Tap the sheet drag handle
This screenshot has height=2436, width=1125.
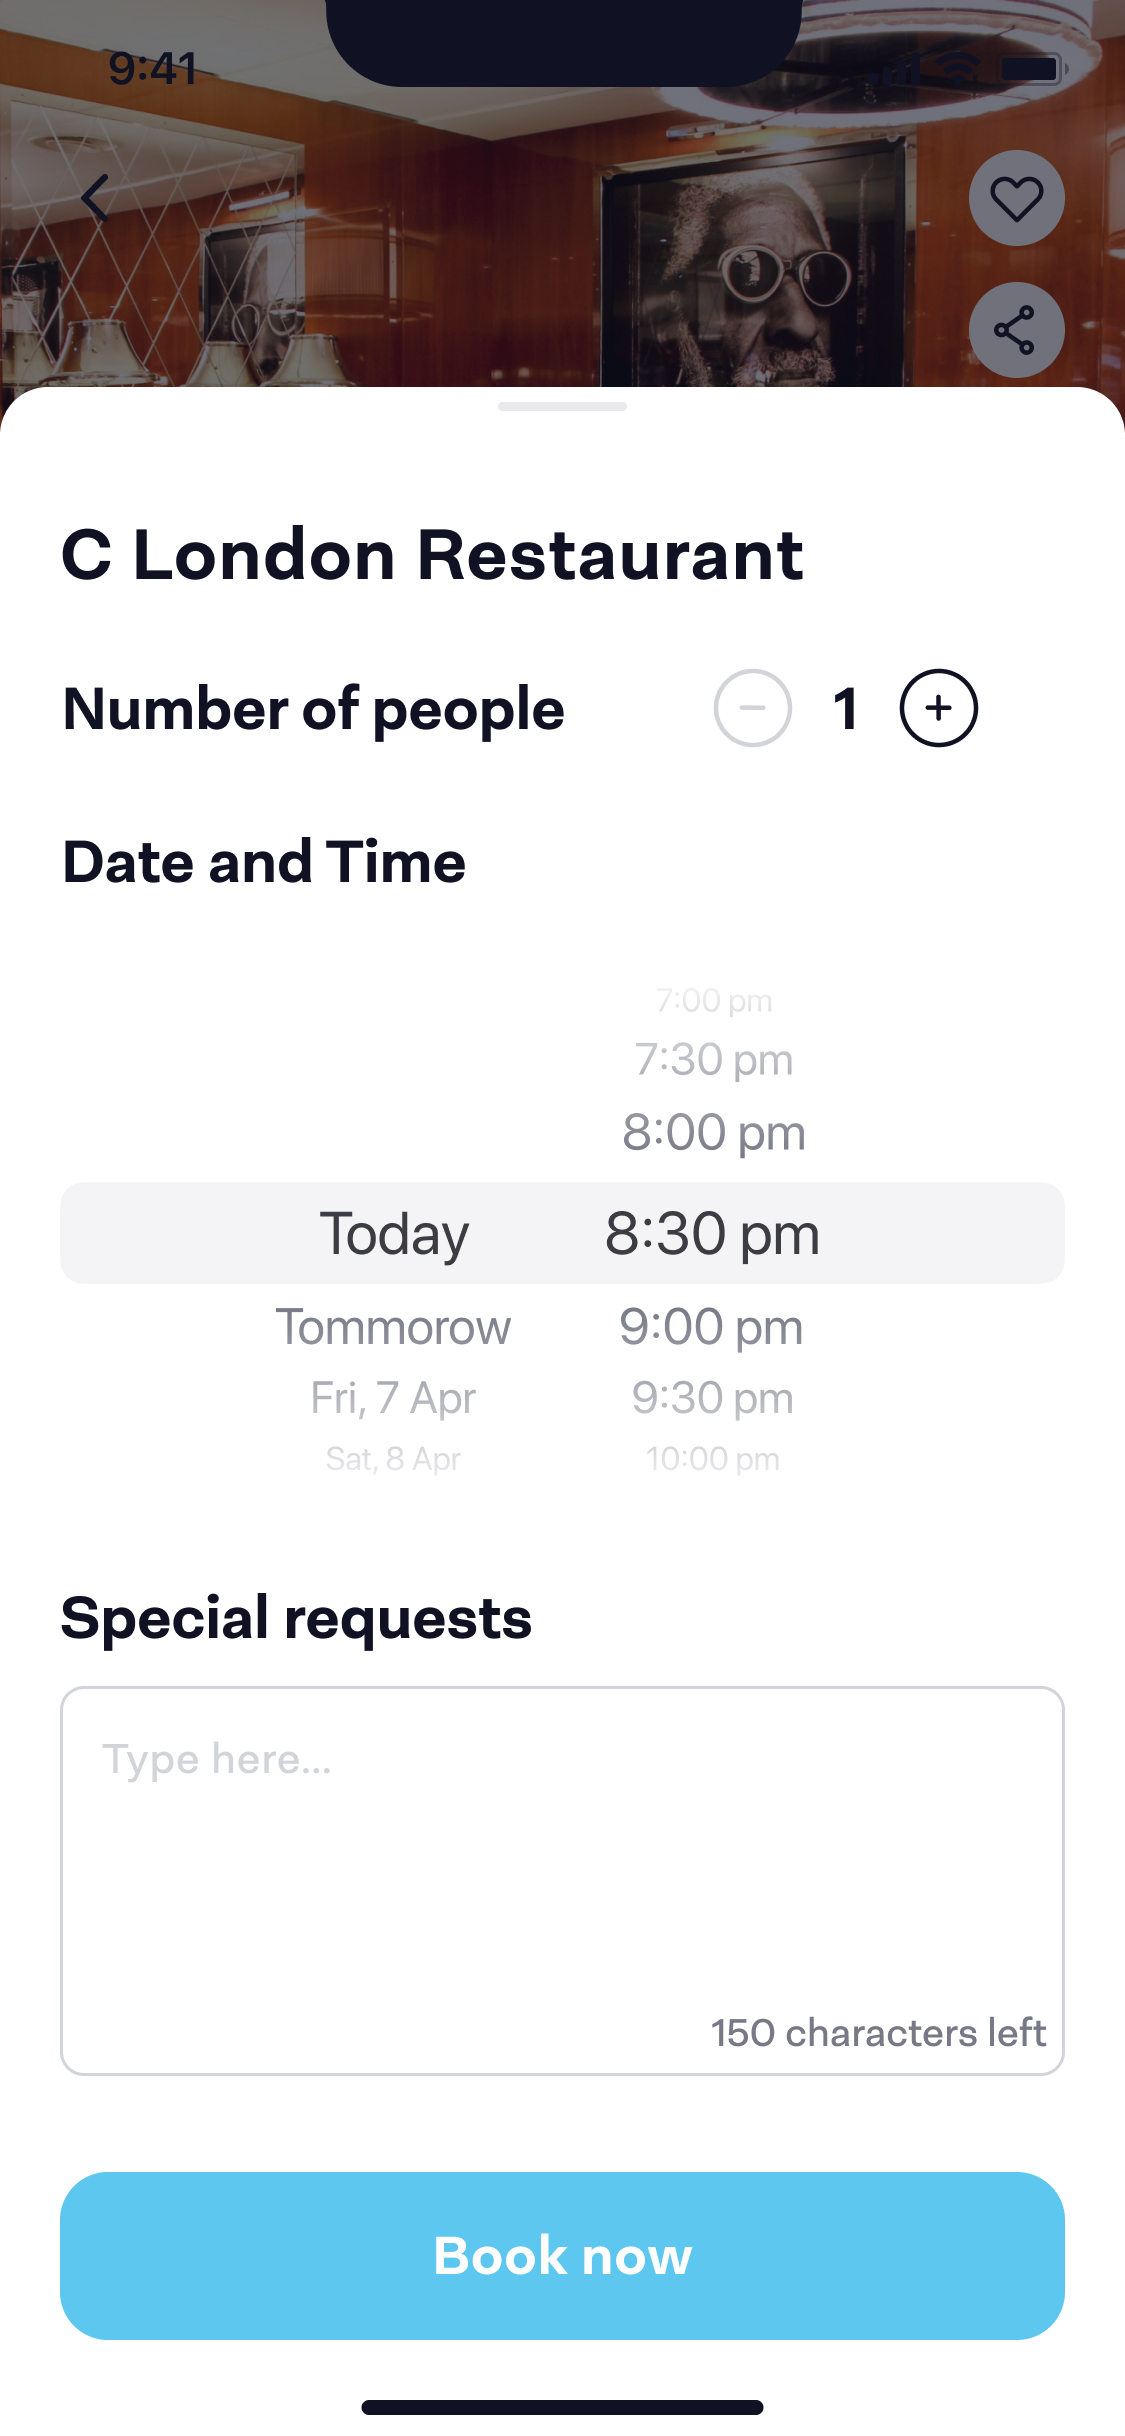[x=562, y=407]
